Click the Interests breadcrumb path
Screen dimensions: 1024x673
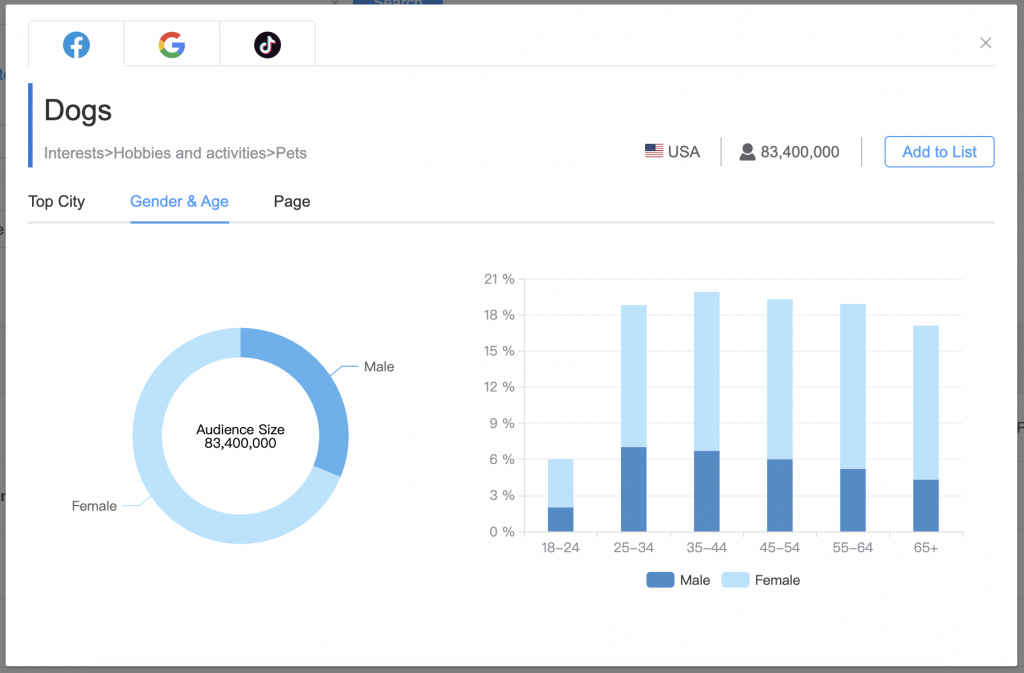(x=175, y=153)
